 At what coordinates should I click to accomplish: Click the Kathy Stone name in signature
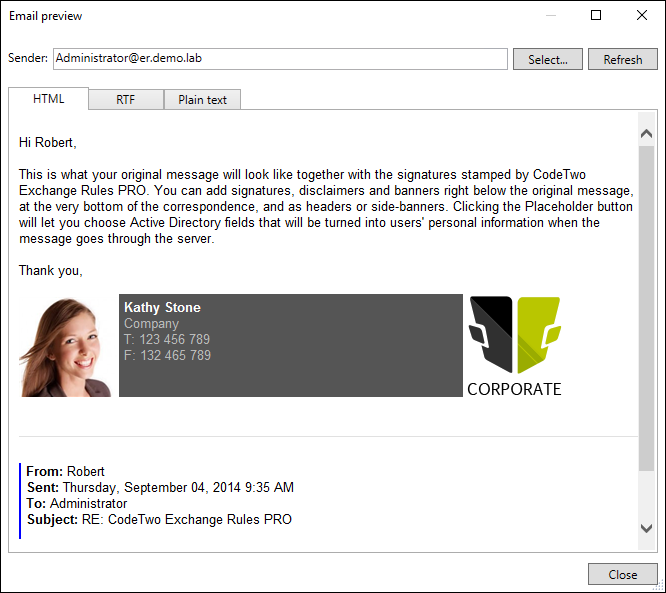(x=162, y=307)
